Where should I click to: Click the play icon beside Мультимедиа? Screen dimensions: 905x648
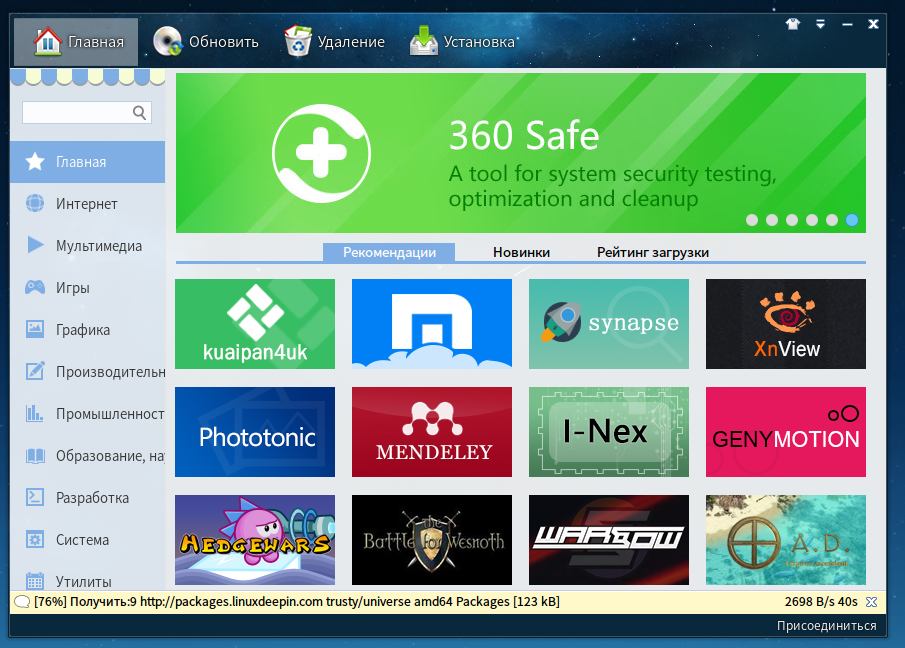click(35, 245)
